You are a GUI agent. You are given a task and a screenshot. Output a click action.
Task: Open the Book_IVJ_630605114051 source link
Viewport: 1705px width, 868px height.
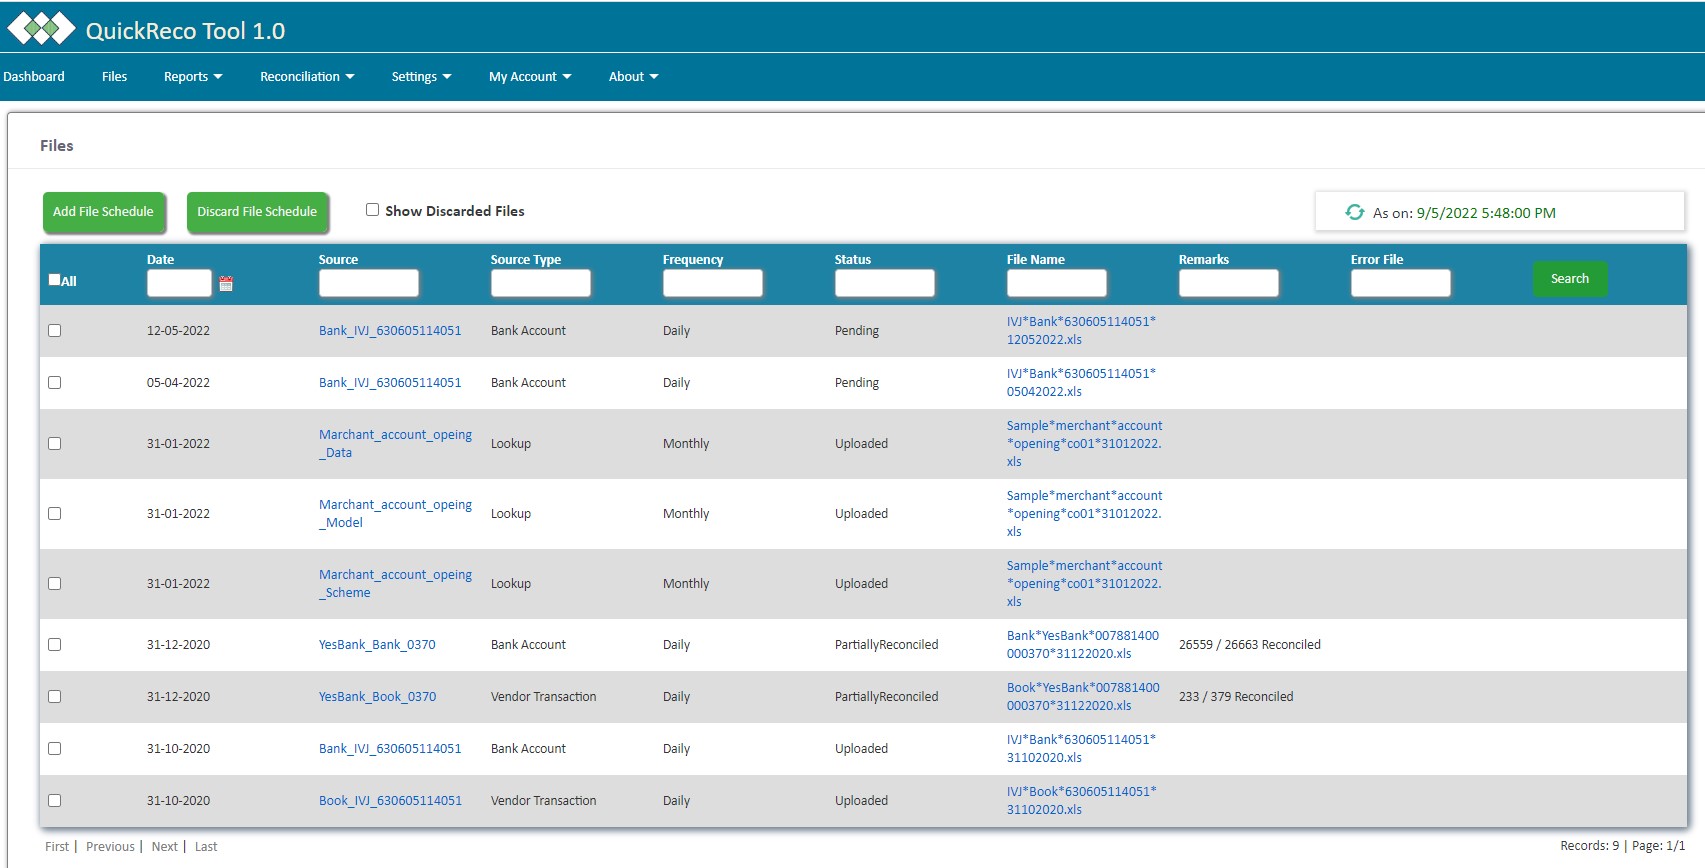coord(390,801)
